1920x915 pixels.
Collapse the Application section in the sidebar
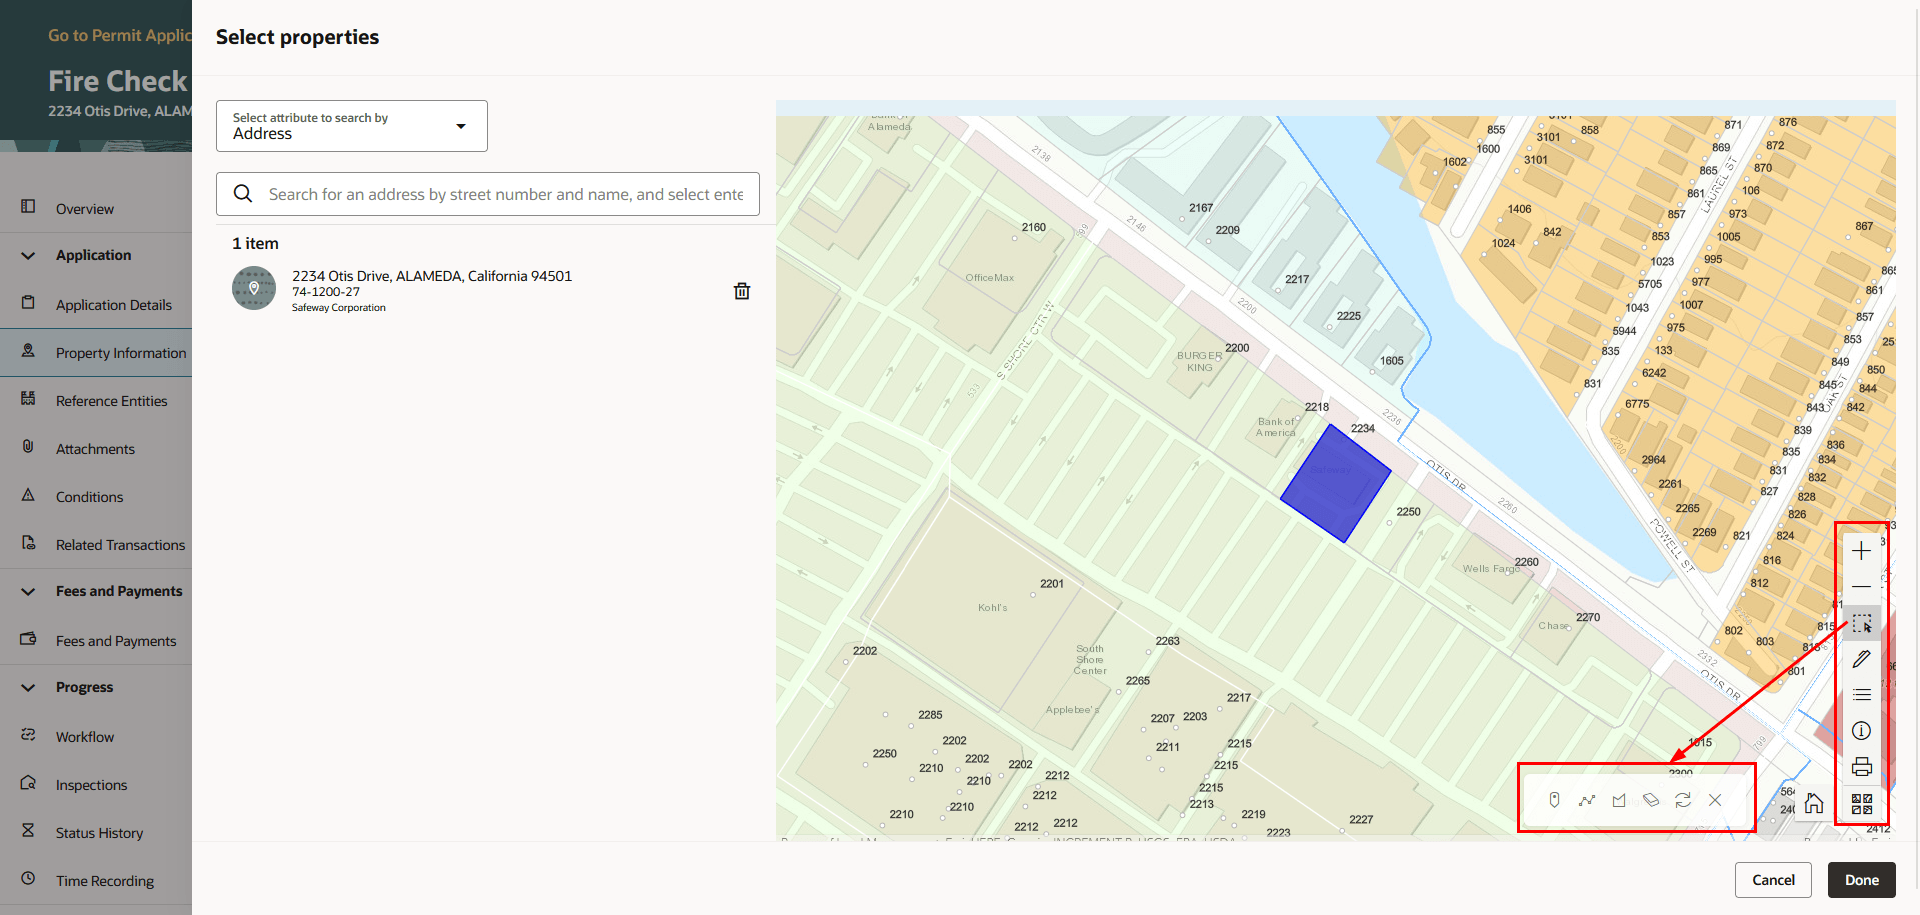pyautogui.click(x=27, y=255)
